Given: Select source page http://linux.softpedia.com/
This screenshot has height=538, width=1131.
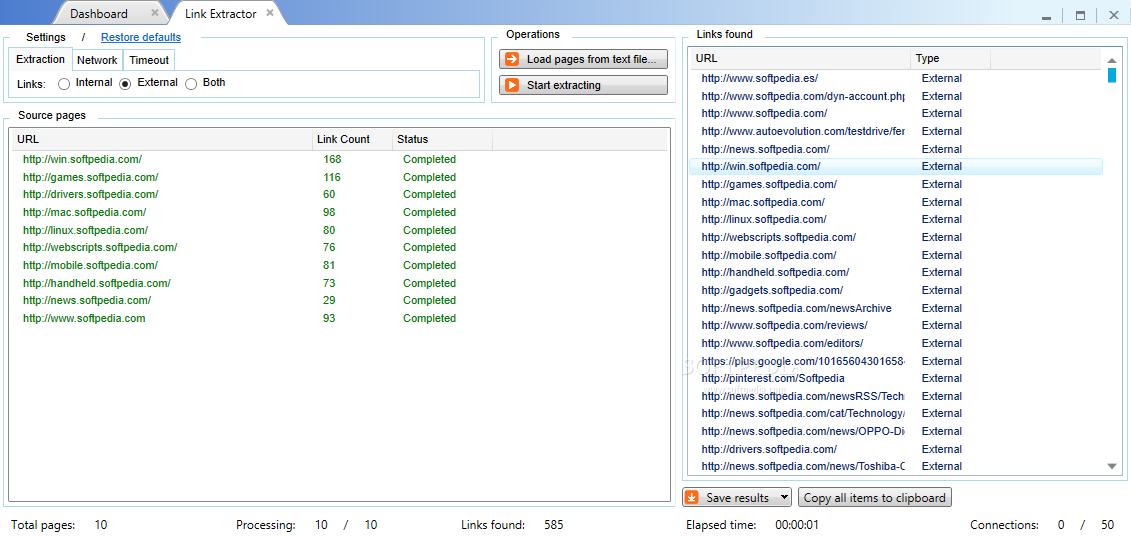Looking at the screenshot, I should pos(85,230).
